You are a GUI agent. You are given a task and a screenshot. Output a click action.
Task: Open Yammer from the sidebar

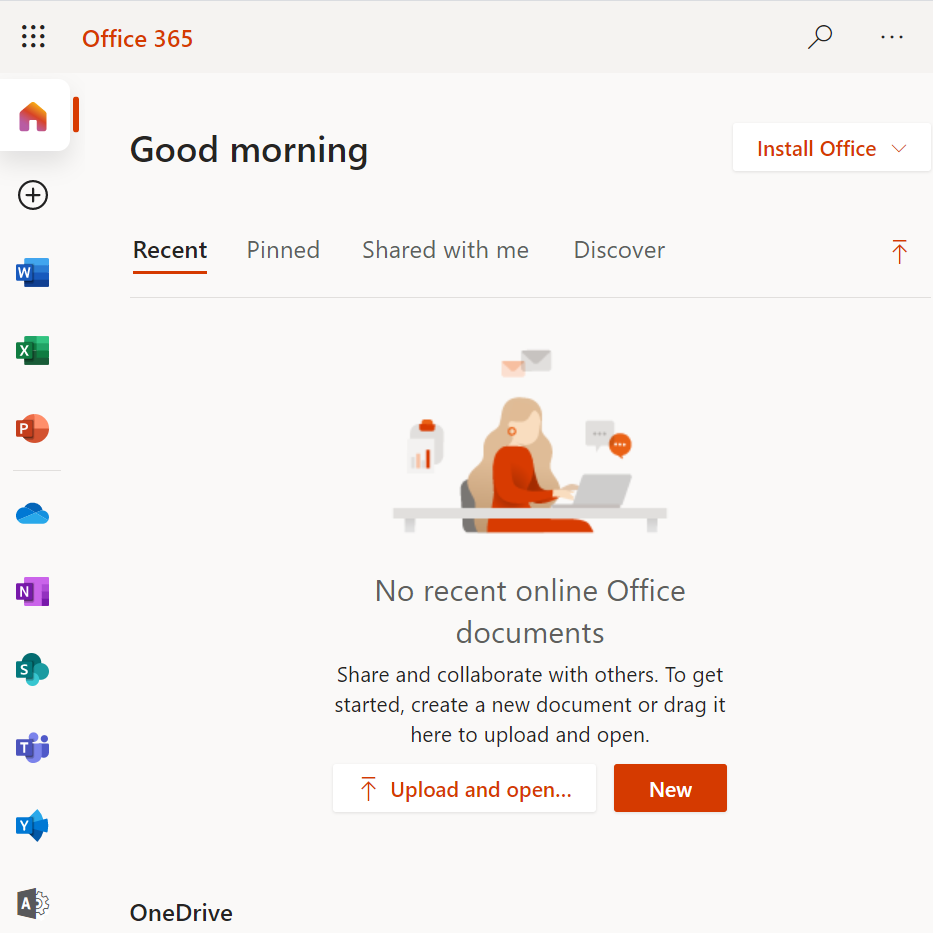click(33, 825)
